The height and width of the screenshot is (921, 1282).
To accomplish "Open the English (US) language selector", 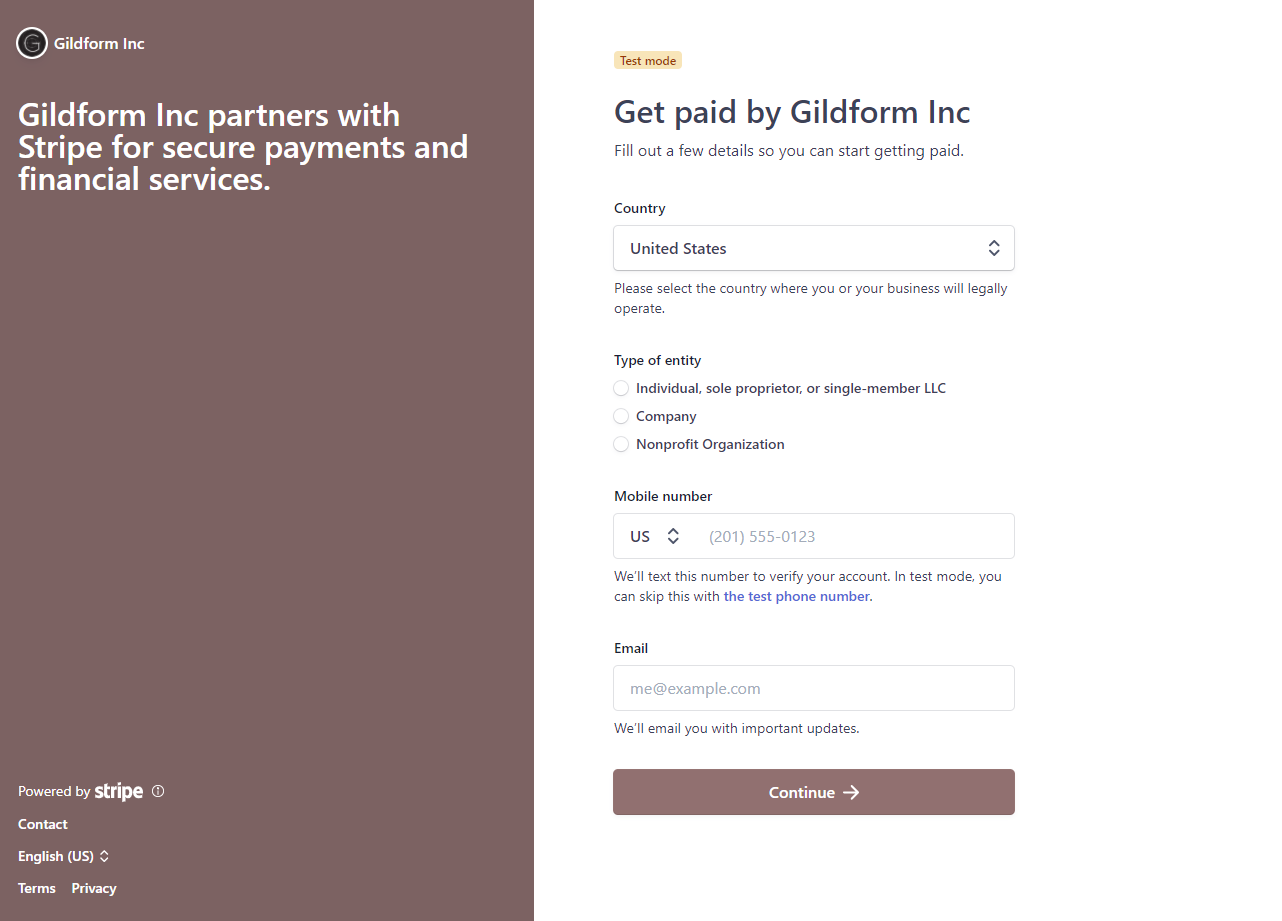I will coord(56,856).
